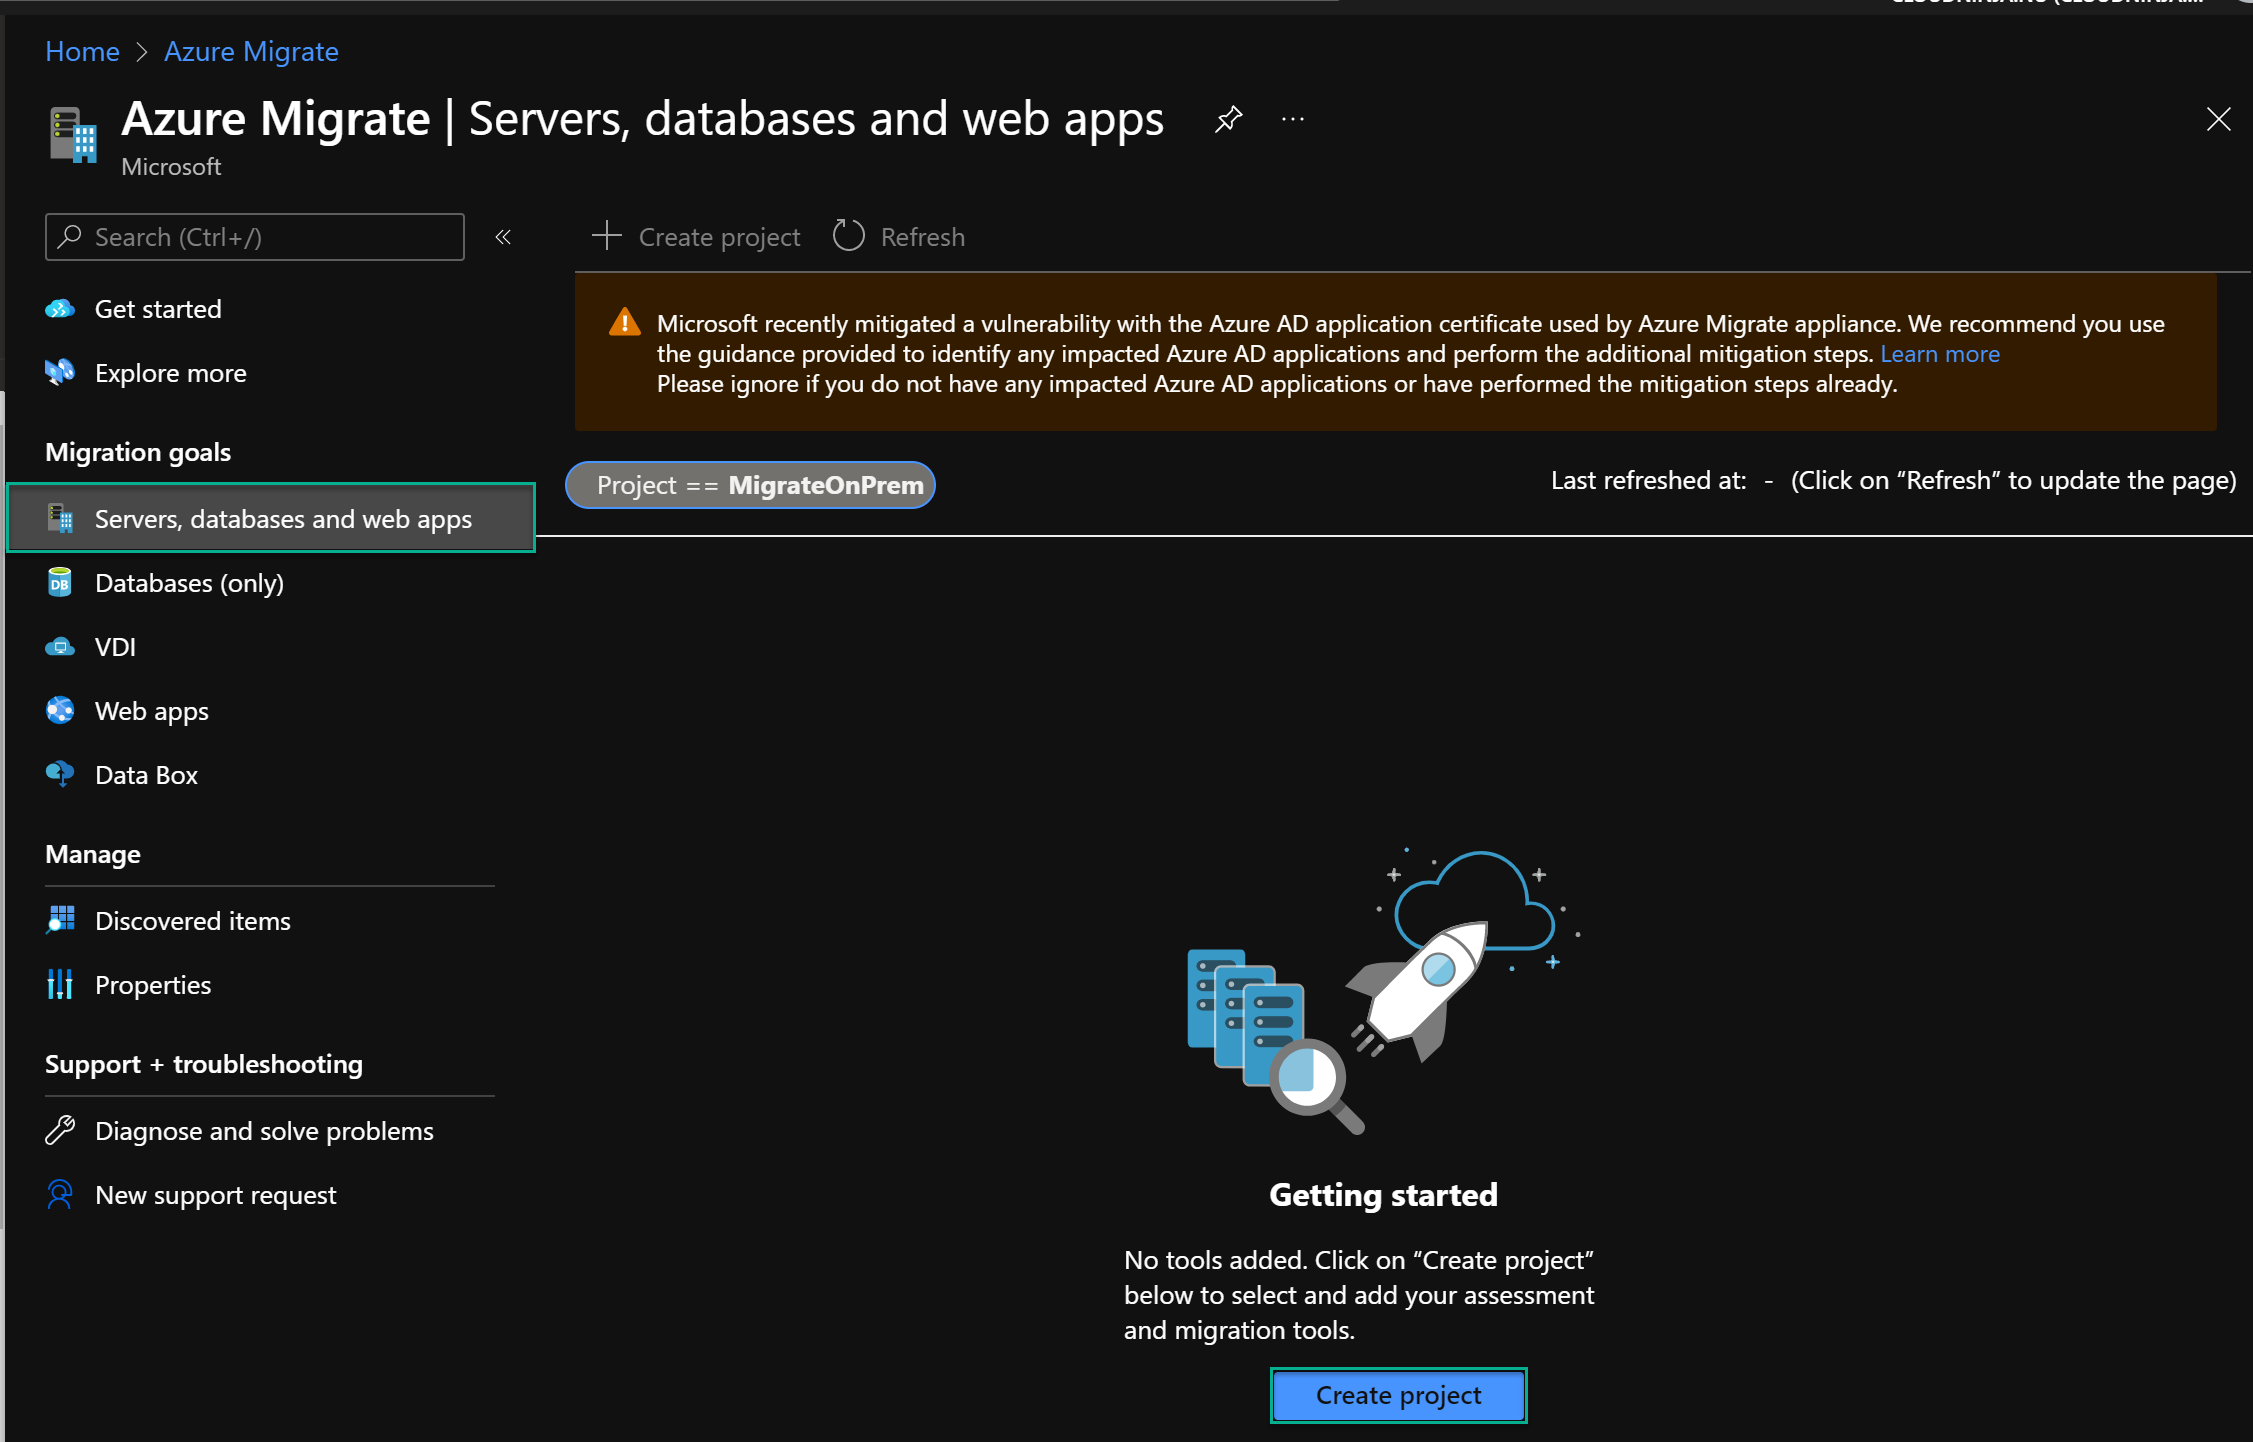Screen dimensions: 2253x1442
Task: Click the Last refreshed at text
Action: 1648,481
